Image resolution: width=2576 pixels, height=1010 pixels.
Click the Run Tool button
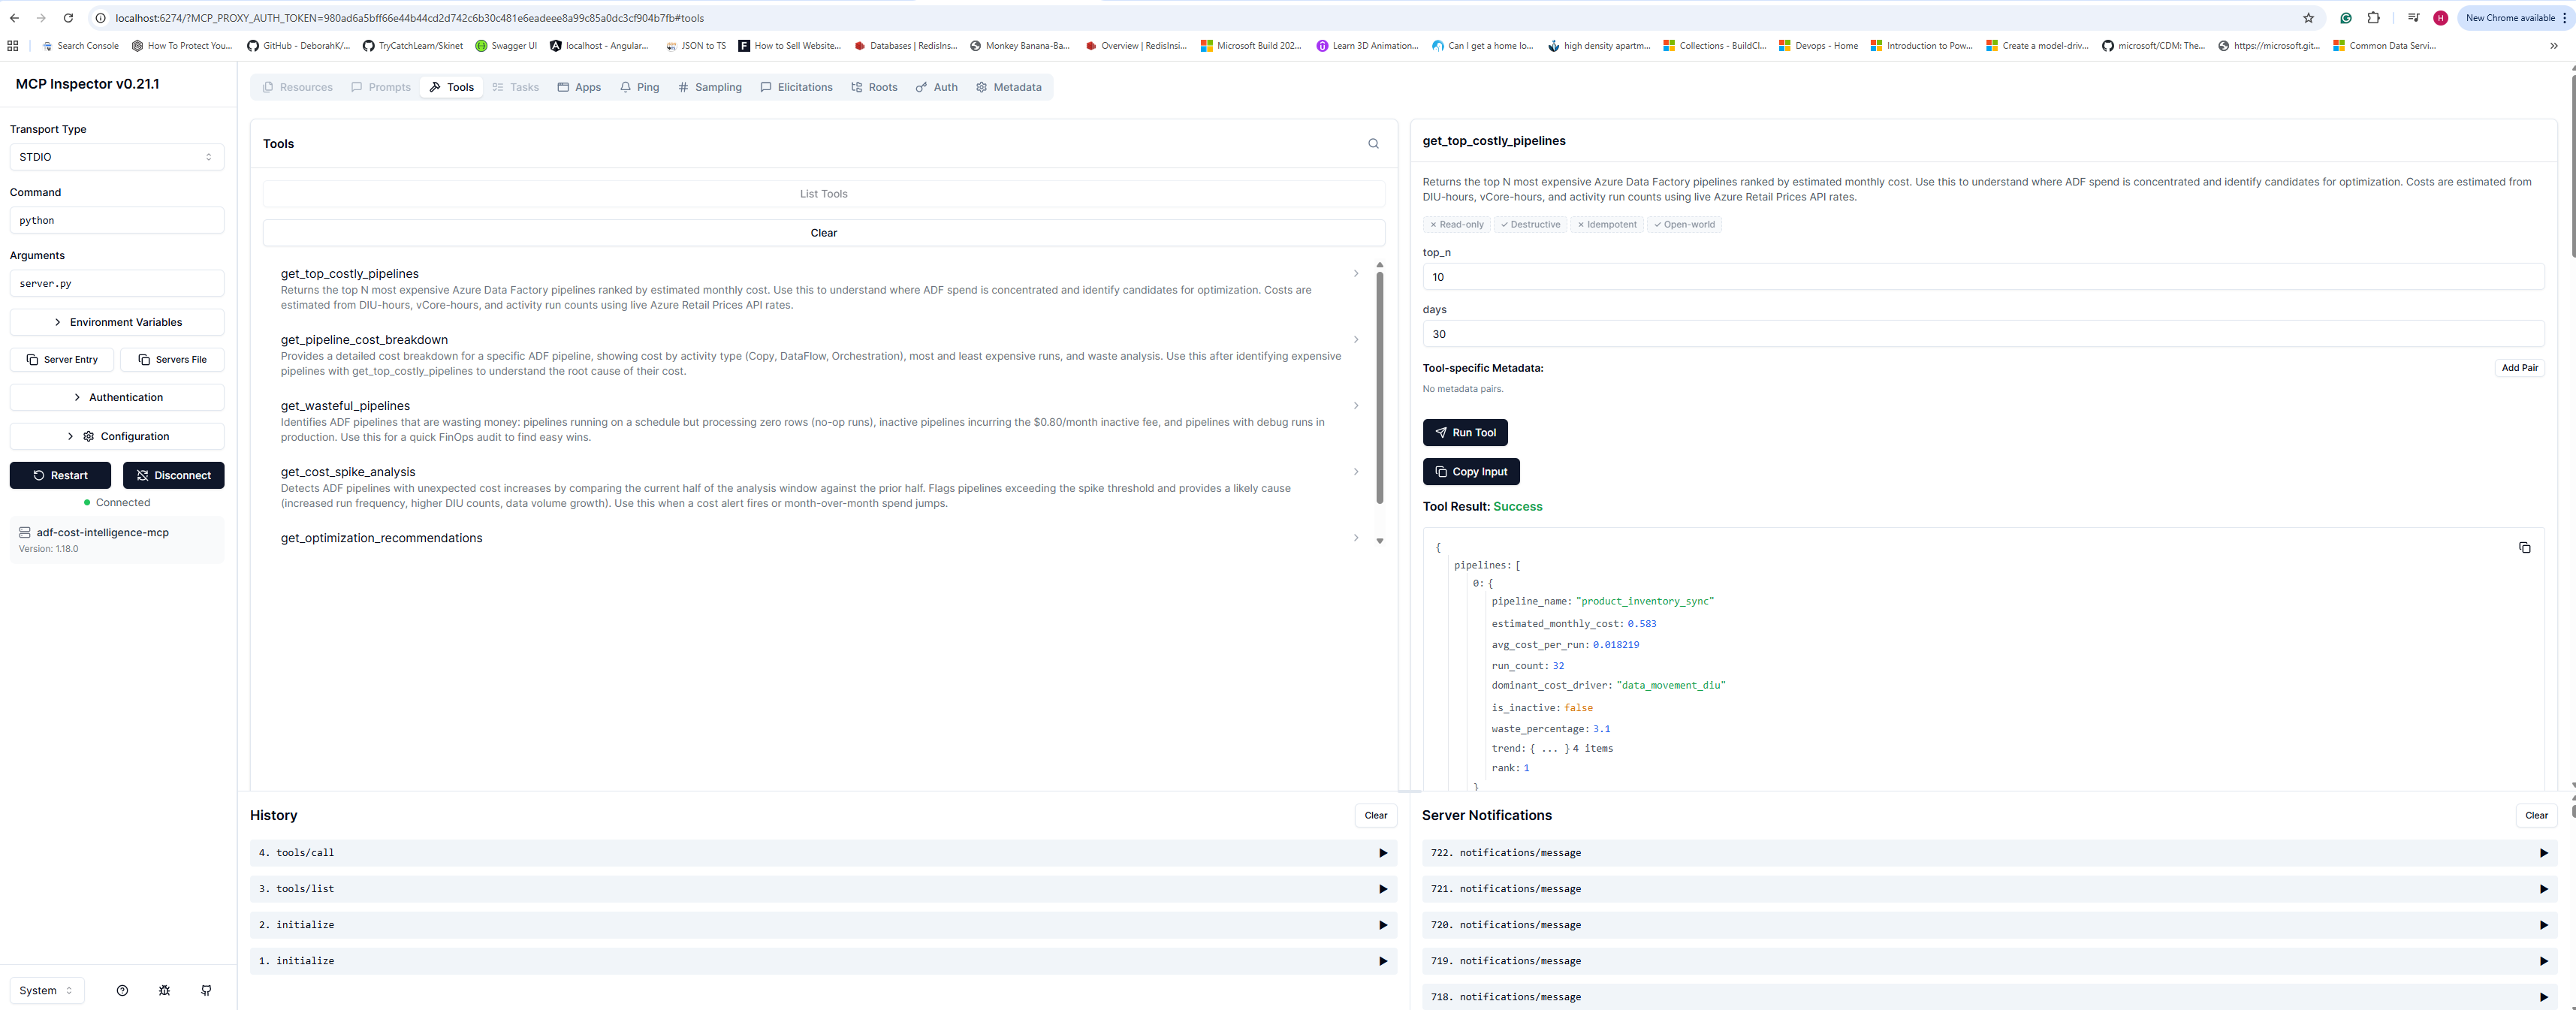coord(1465,433)
